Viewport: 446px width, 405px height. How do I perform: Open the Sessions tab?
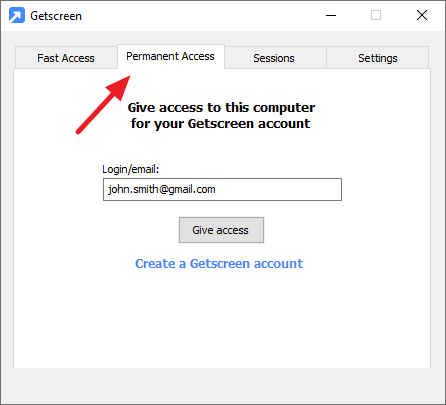274,58
